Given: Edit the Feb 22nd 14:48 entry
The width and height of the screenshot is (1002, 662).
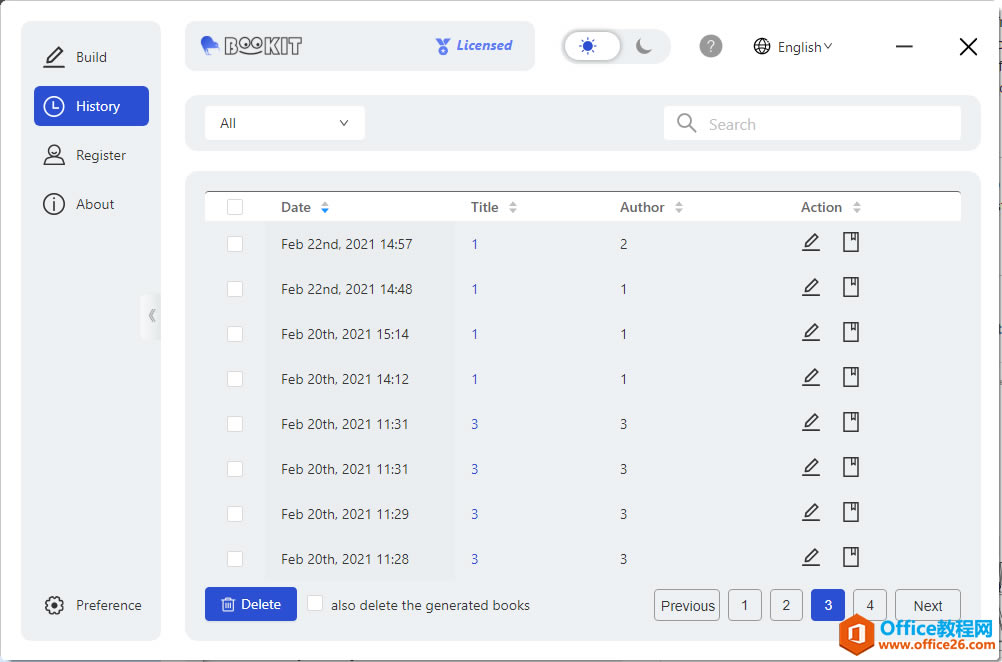Looking at the screenshot, I should [x=811, y=288].
